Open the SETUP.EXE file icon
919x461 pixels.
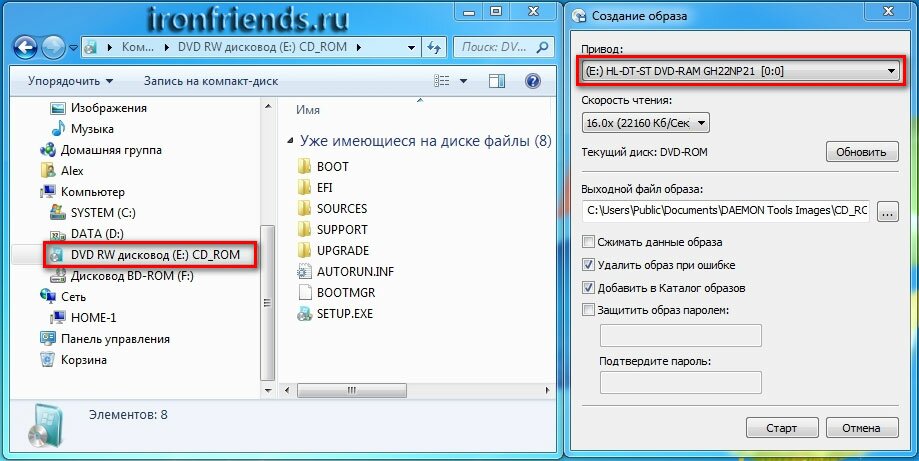(x=304, y=313)
